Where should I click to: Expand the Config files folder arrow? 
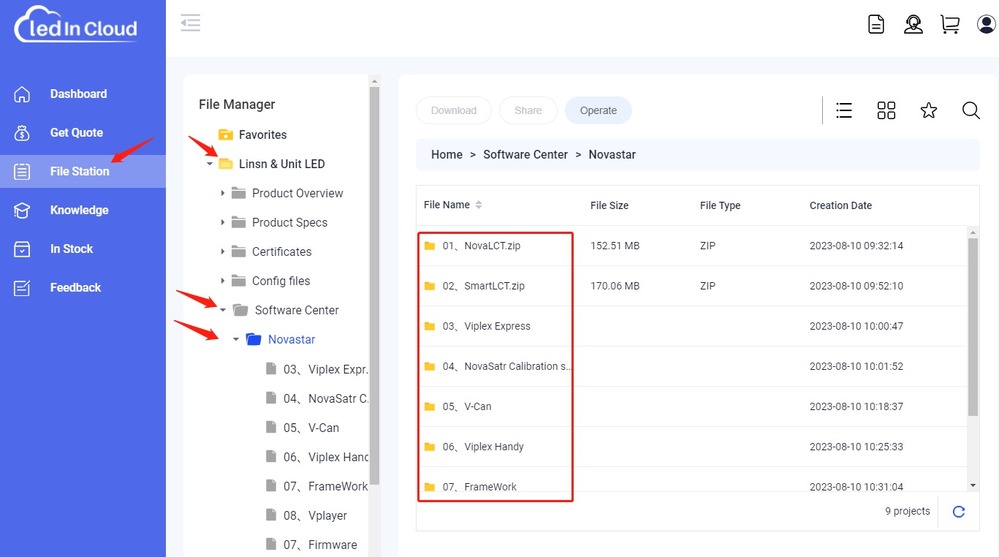pyautogui.click(x=222, y=280)
